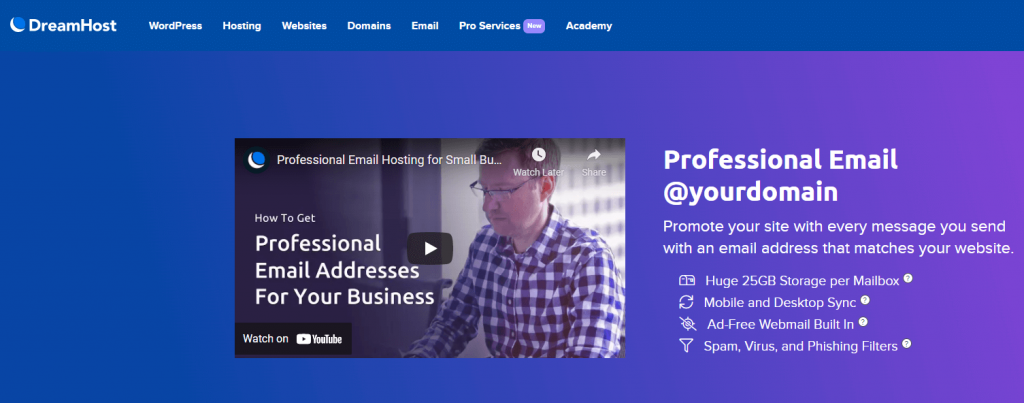The image size is (1024, 403).
Task: Click the Share arrow icon on video
Action: click(594, 155)
